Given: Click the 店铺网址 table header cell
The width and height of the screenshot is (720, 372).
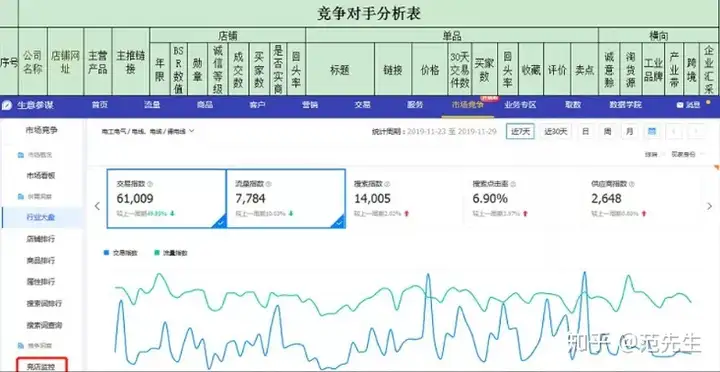Looking at the screenshot, I should (65, 62).
